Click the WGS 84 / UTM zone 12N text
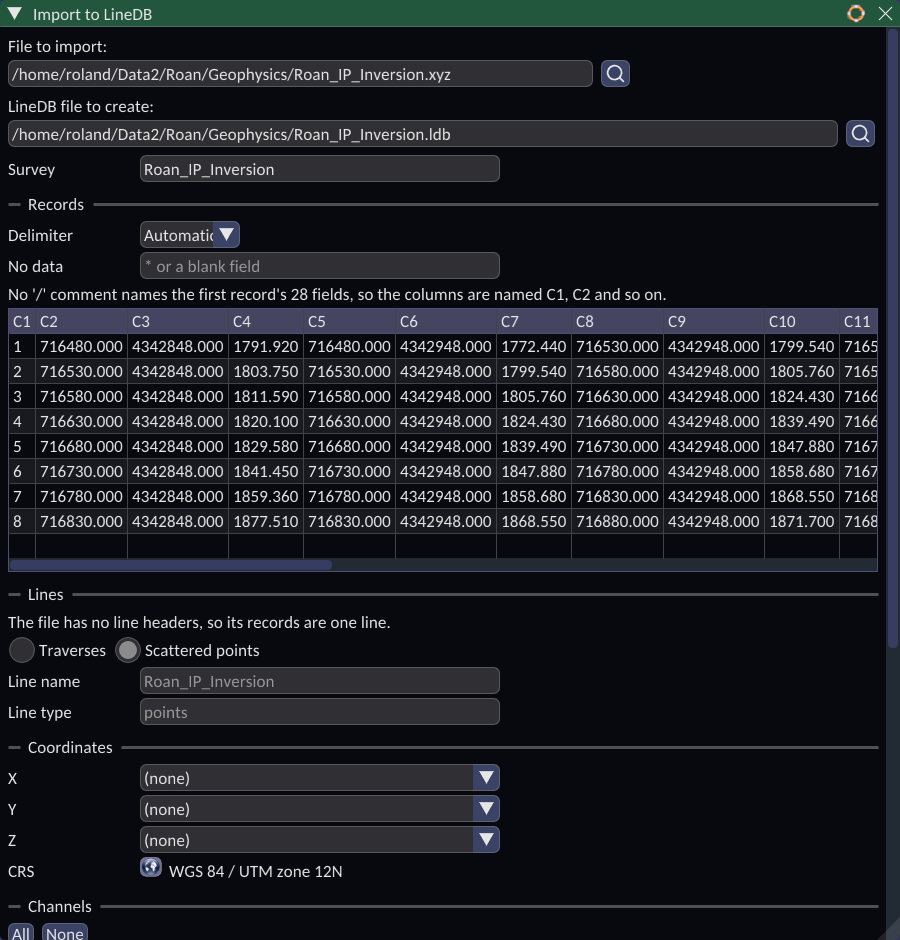900x940 pixels. tap(255, 871)
